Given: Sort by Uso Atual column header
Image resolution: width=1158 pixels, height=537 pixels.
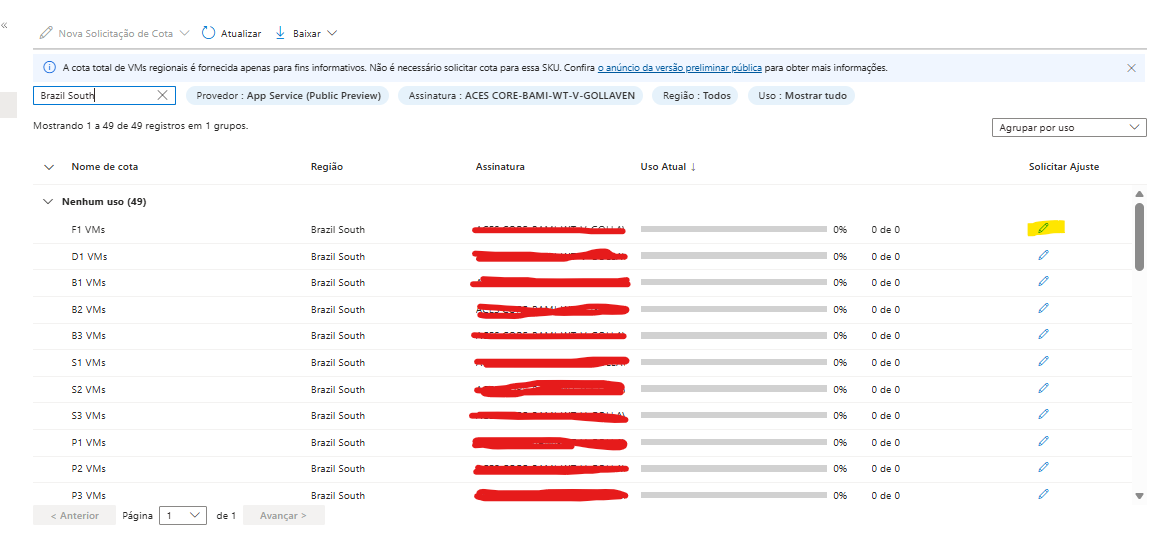Looking at the screenshot, I should (668, 167).
